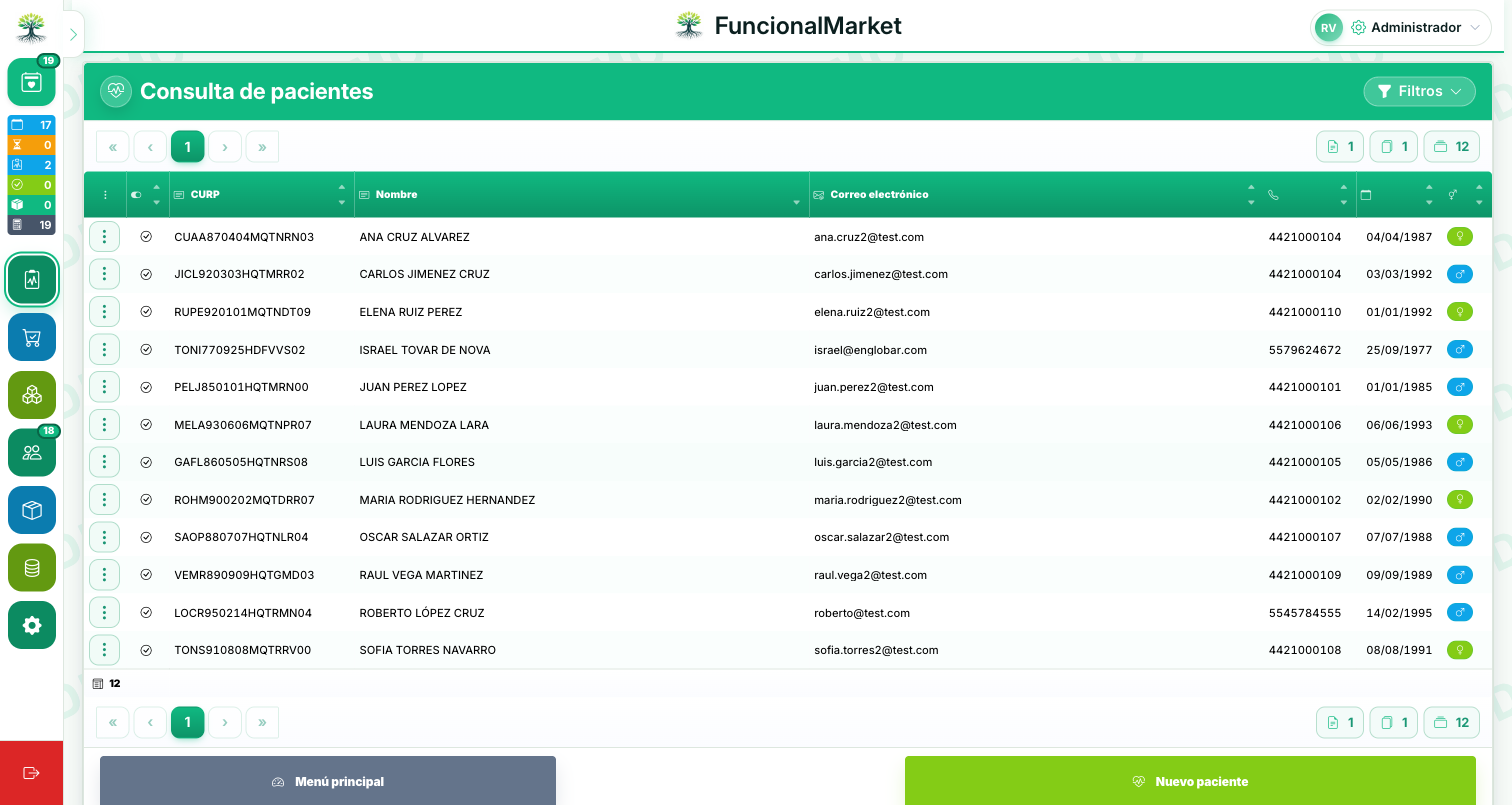
Task: Open the row menu for JUAN PEREZ LOPEZ
Action: point(104,387)
